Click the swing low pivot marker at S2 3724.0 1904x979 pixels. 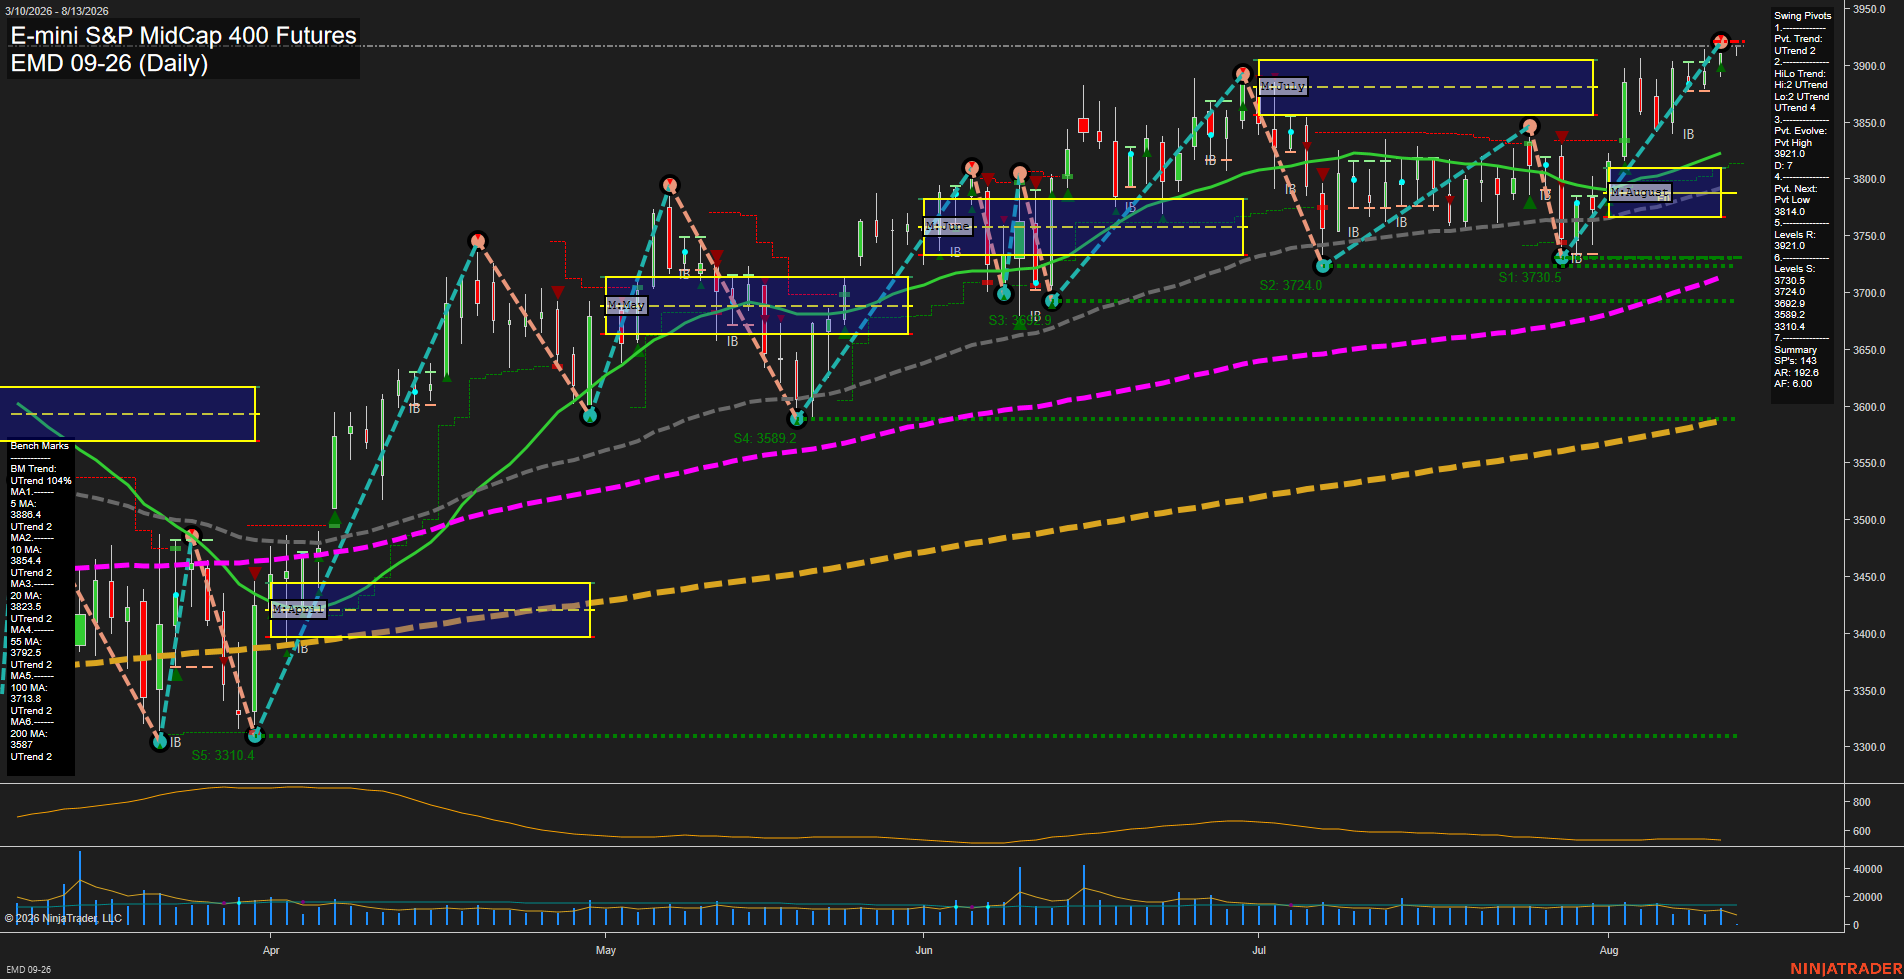click(x=1323, y=266)
